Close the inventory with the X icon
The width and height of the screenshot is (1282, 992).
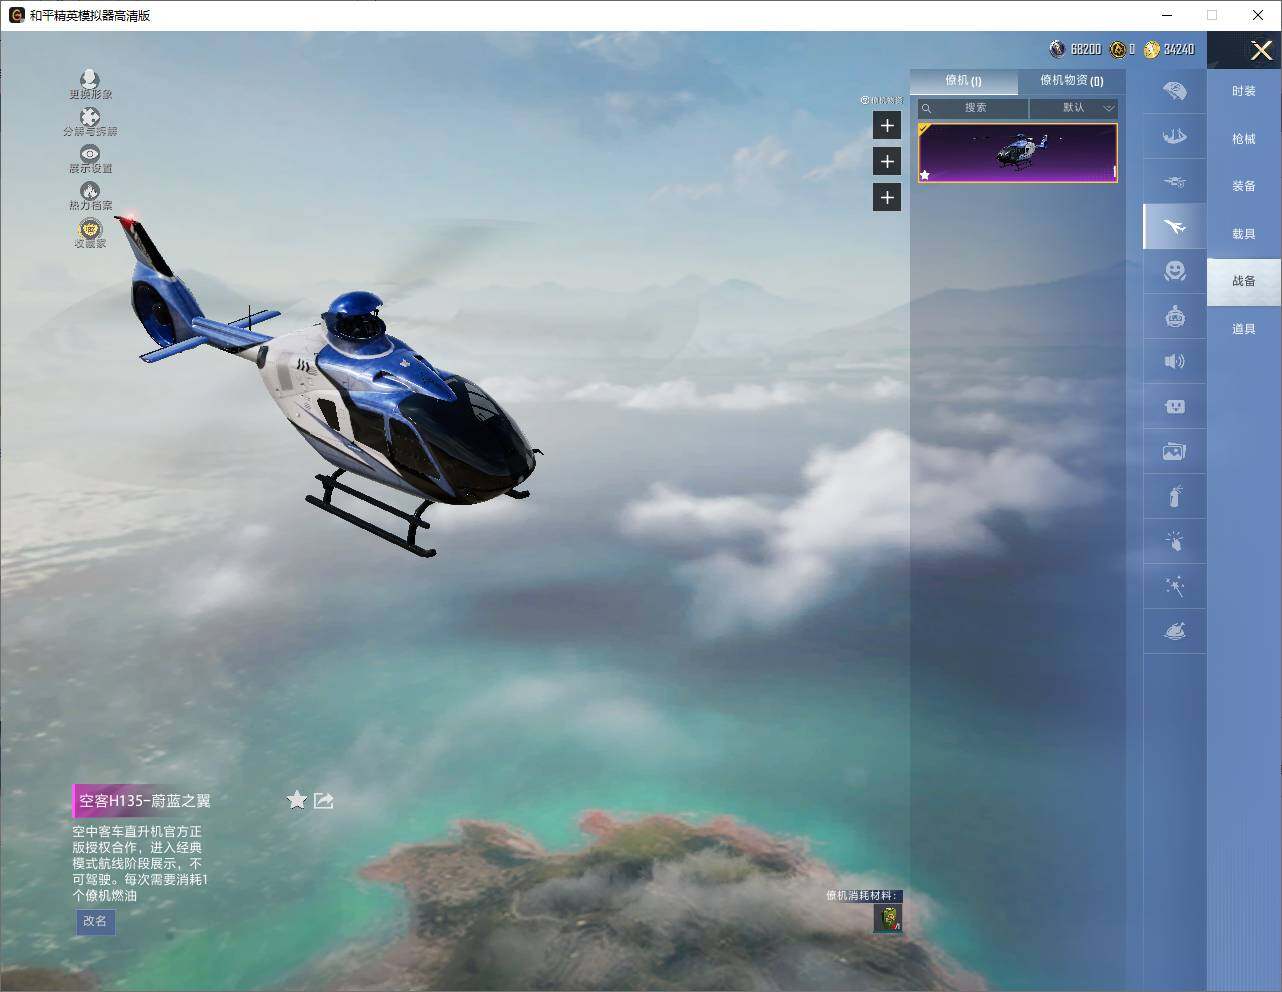(x=1261, y=50)
